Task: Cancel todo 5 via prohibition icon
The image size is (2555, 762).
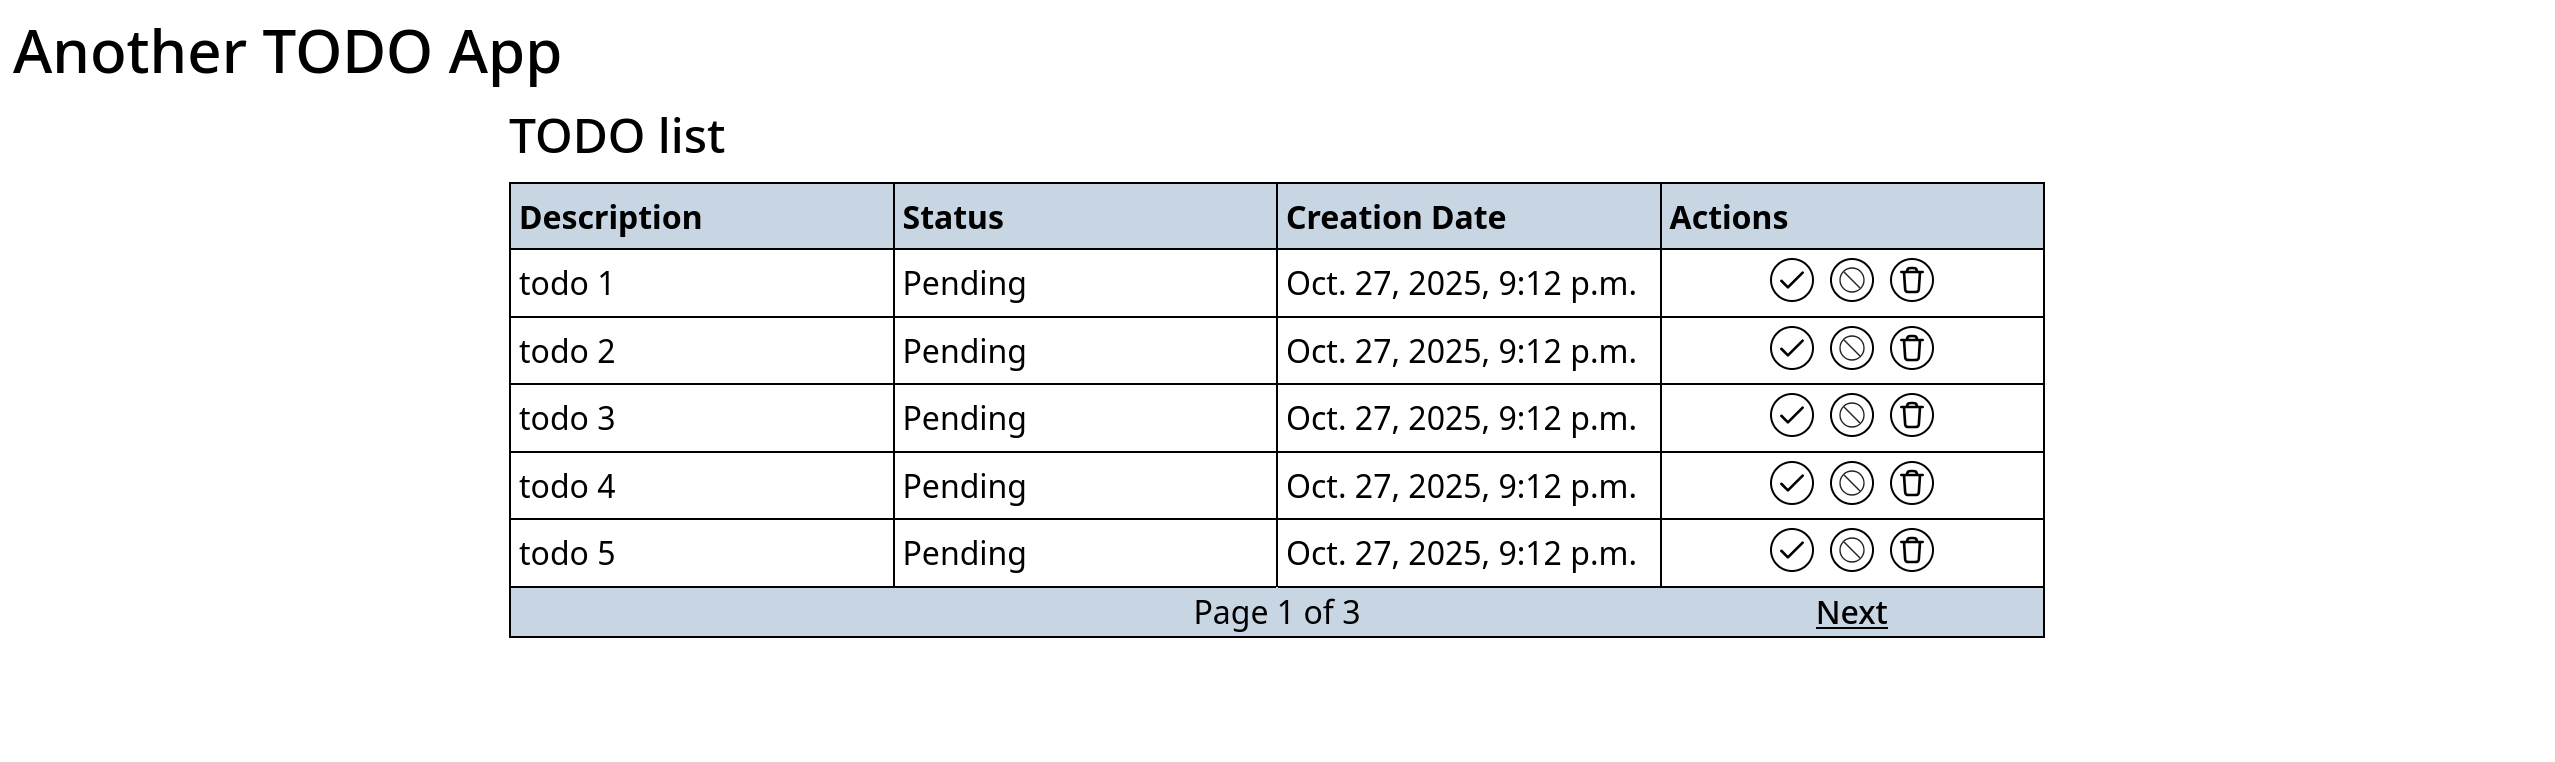Action: pyautogui.click(x=1851, y=551)
